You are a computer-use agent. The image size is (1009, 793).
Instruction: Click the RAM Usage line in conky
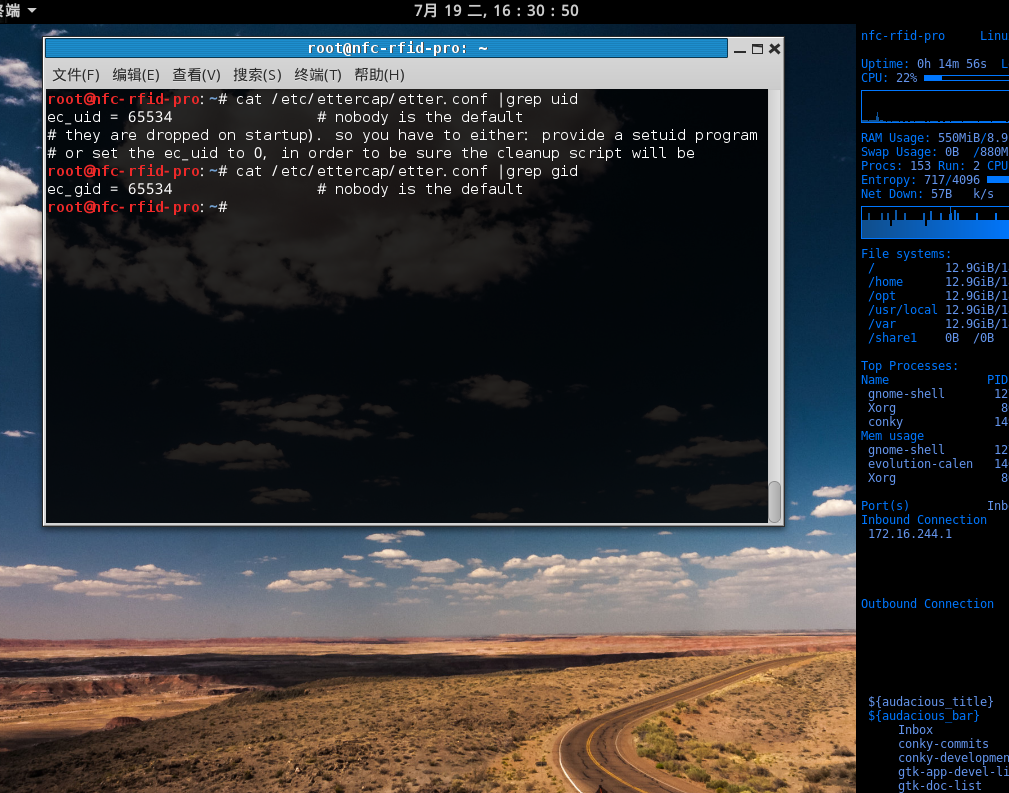click(x=934, y=138)
